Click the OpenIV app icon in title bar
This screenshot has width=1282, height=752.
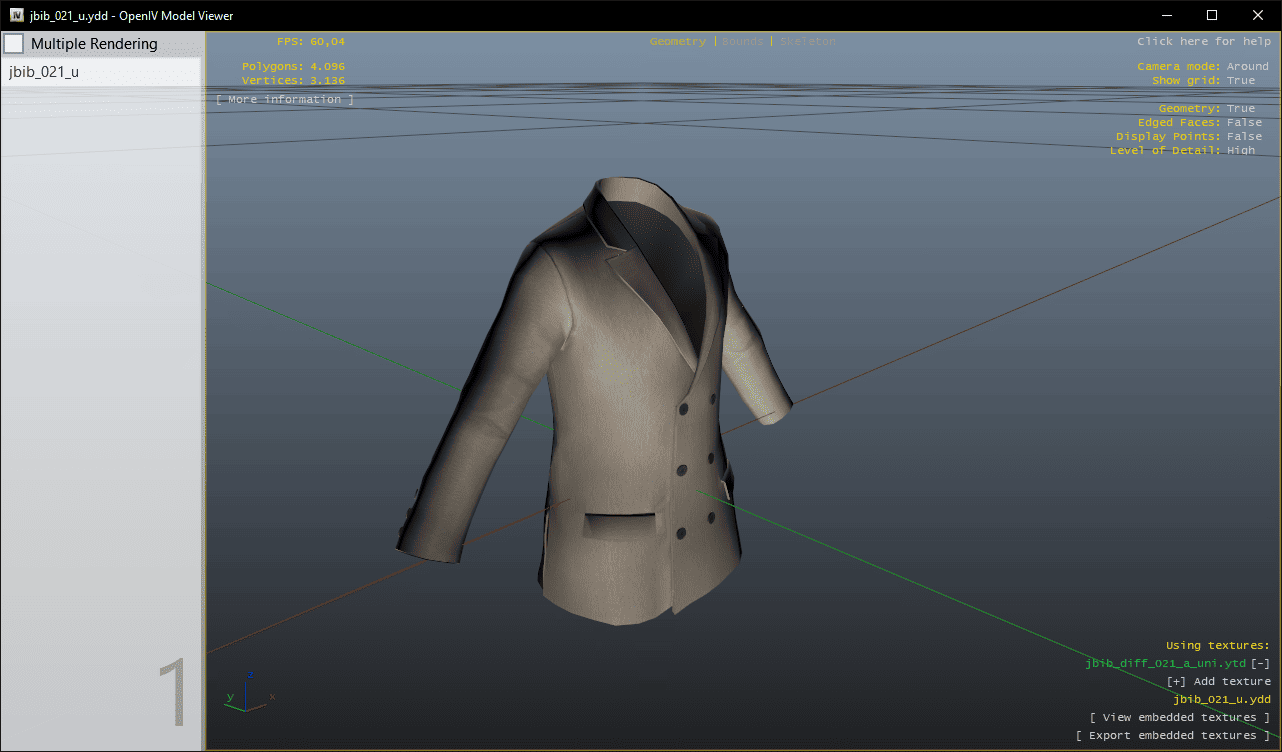click(x=17, y=15)
